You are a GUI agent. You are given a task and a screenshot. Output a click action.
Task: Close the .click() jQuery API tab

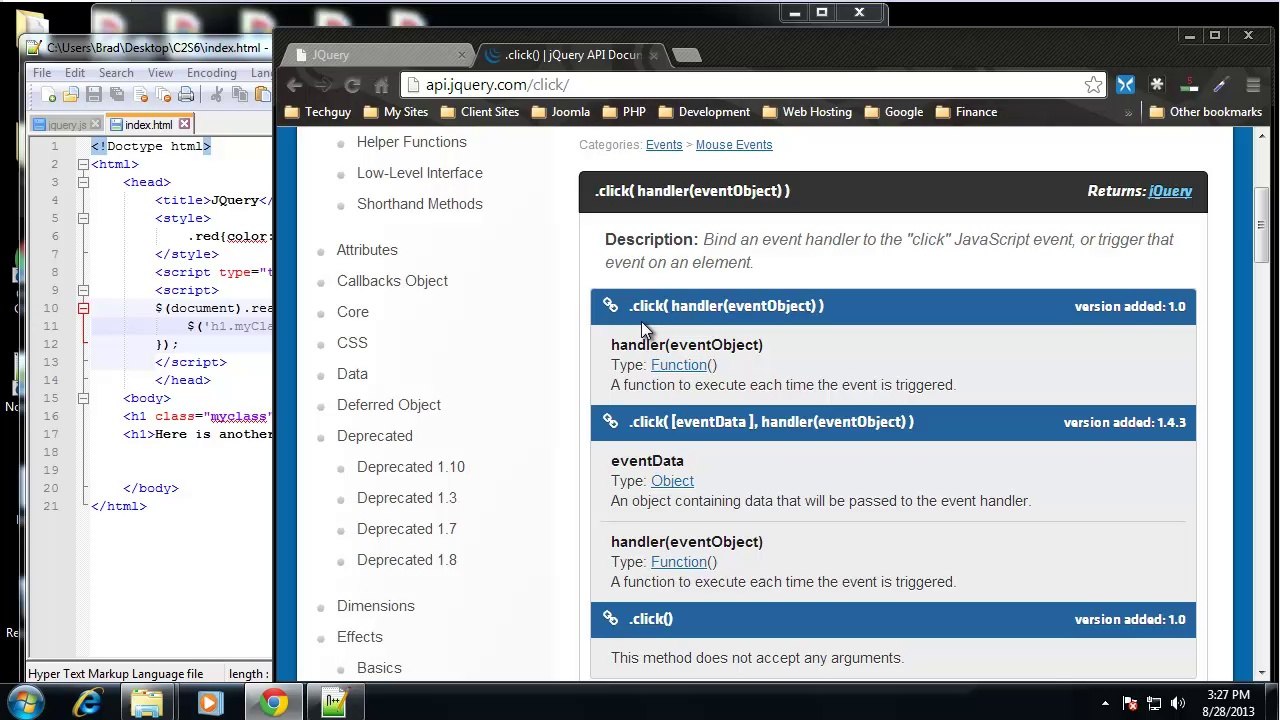[654, 55]
